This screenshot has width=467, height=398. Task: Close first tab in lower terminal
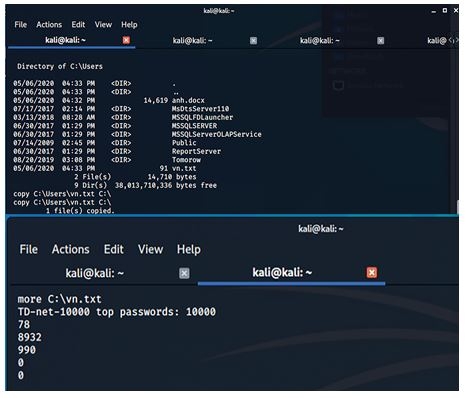click(x=184, y=273)
